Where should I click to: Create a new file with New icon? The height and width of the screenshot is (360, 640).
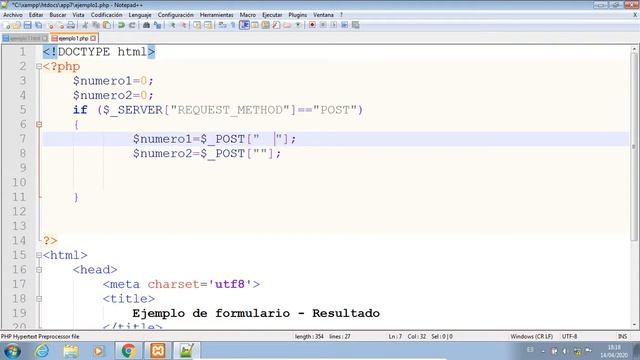[7, 25]
